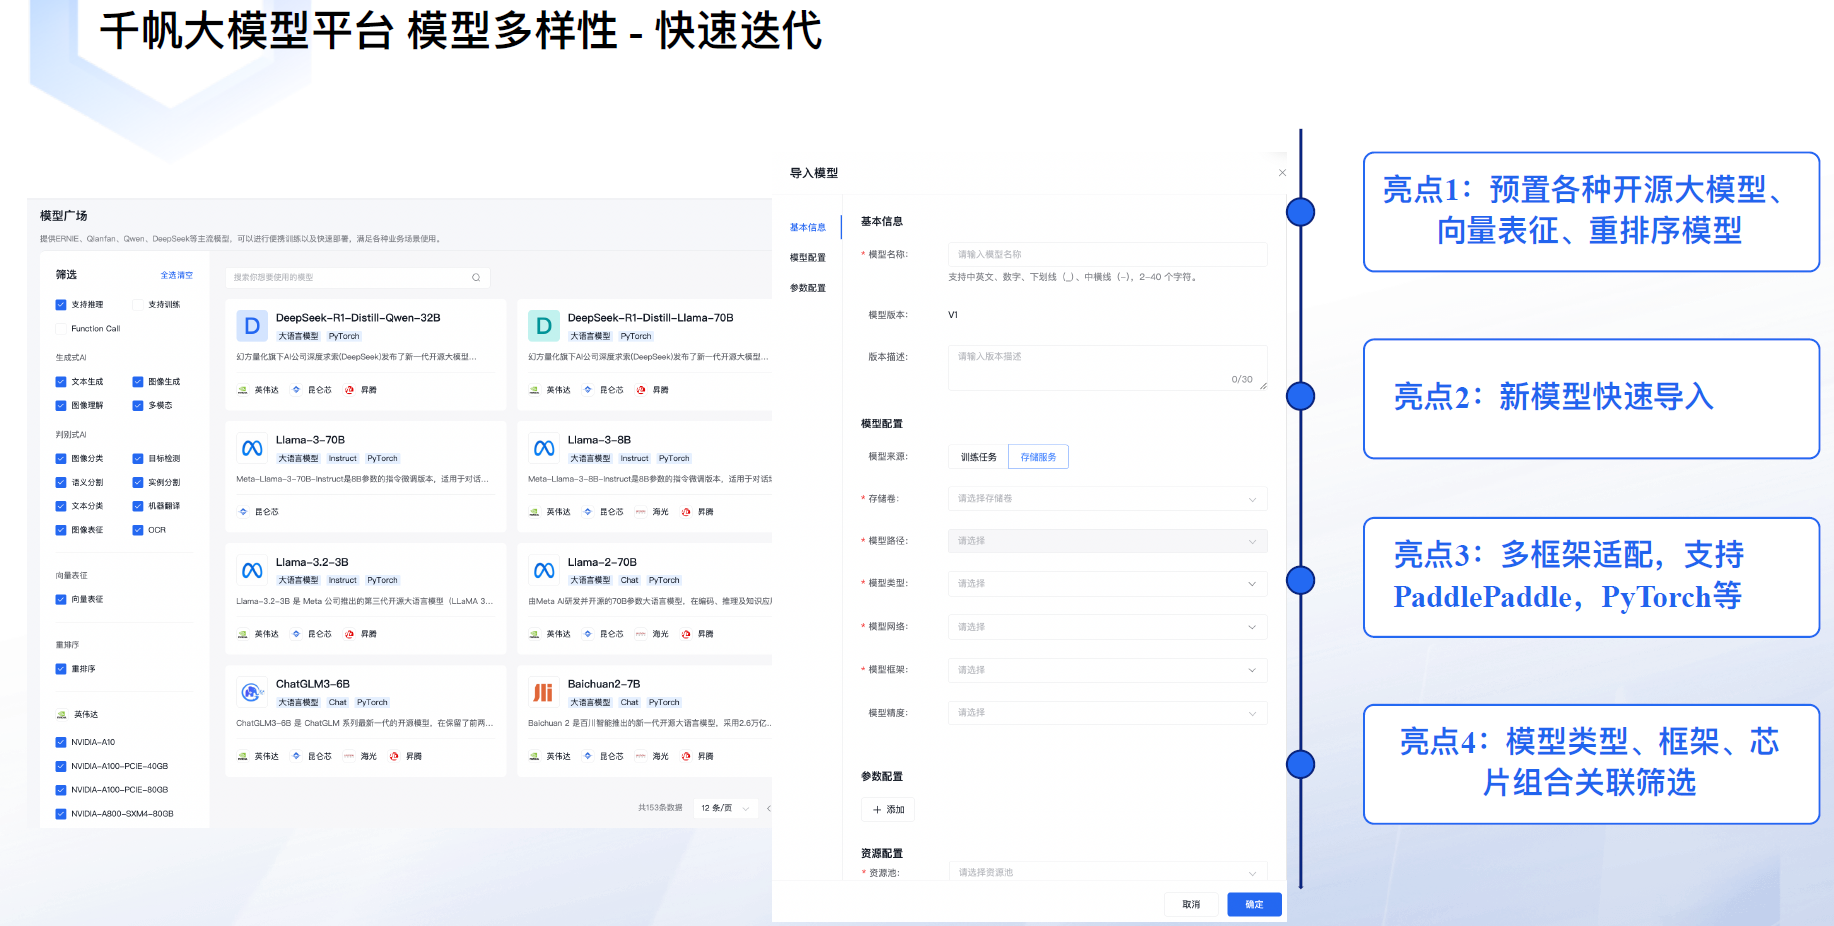Uncheck the 支持推理 checkbox
The height and width of the screenshot is (926, 1834).
tap(61, 305)
